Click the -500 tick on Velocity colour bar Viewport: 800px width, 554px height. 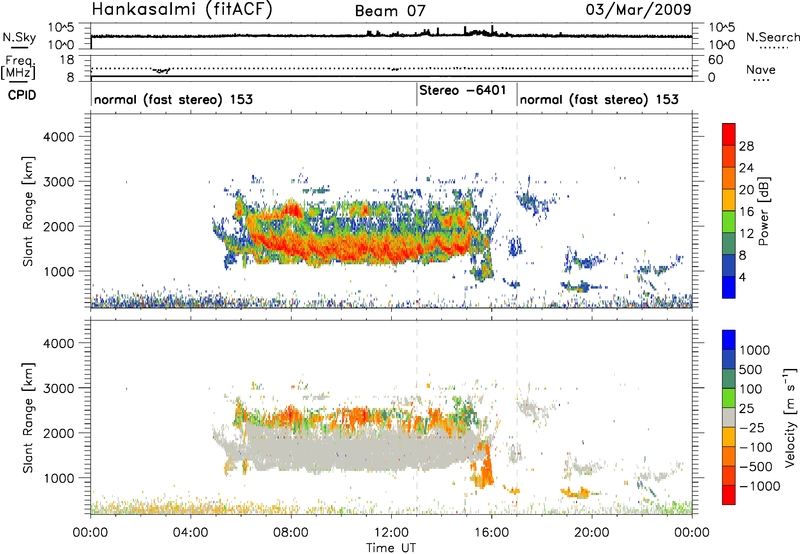click(756, 467)
